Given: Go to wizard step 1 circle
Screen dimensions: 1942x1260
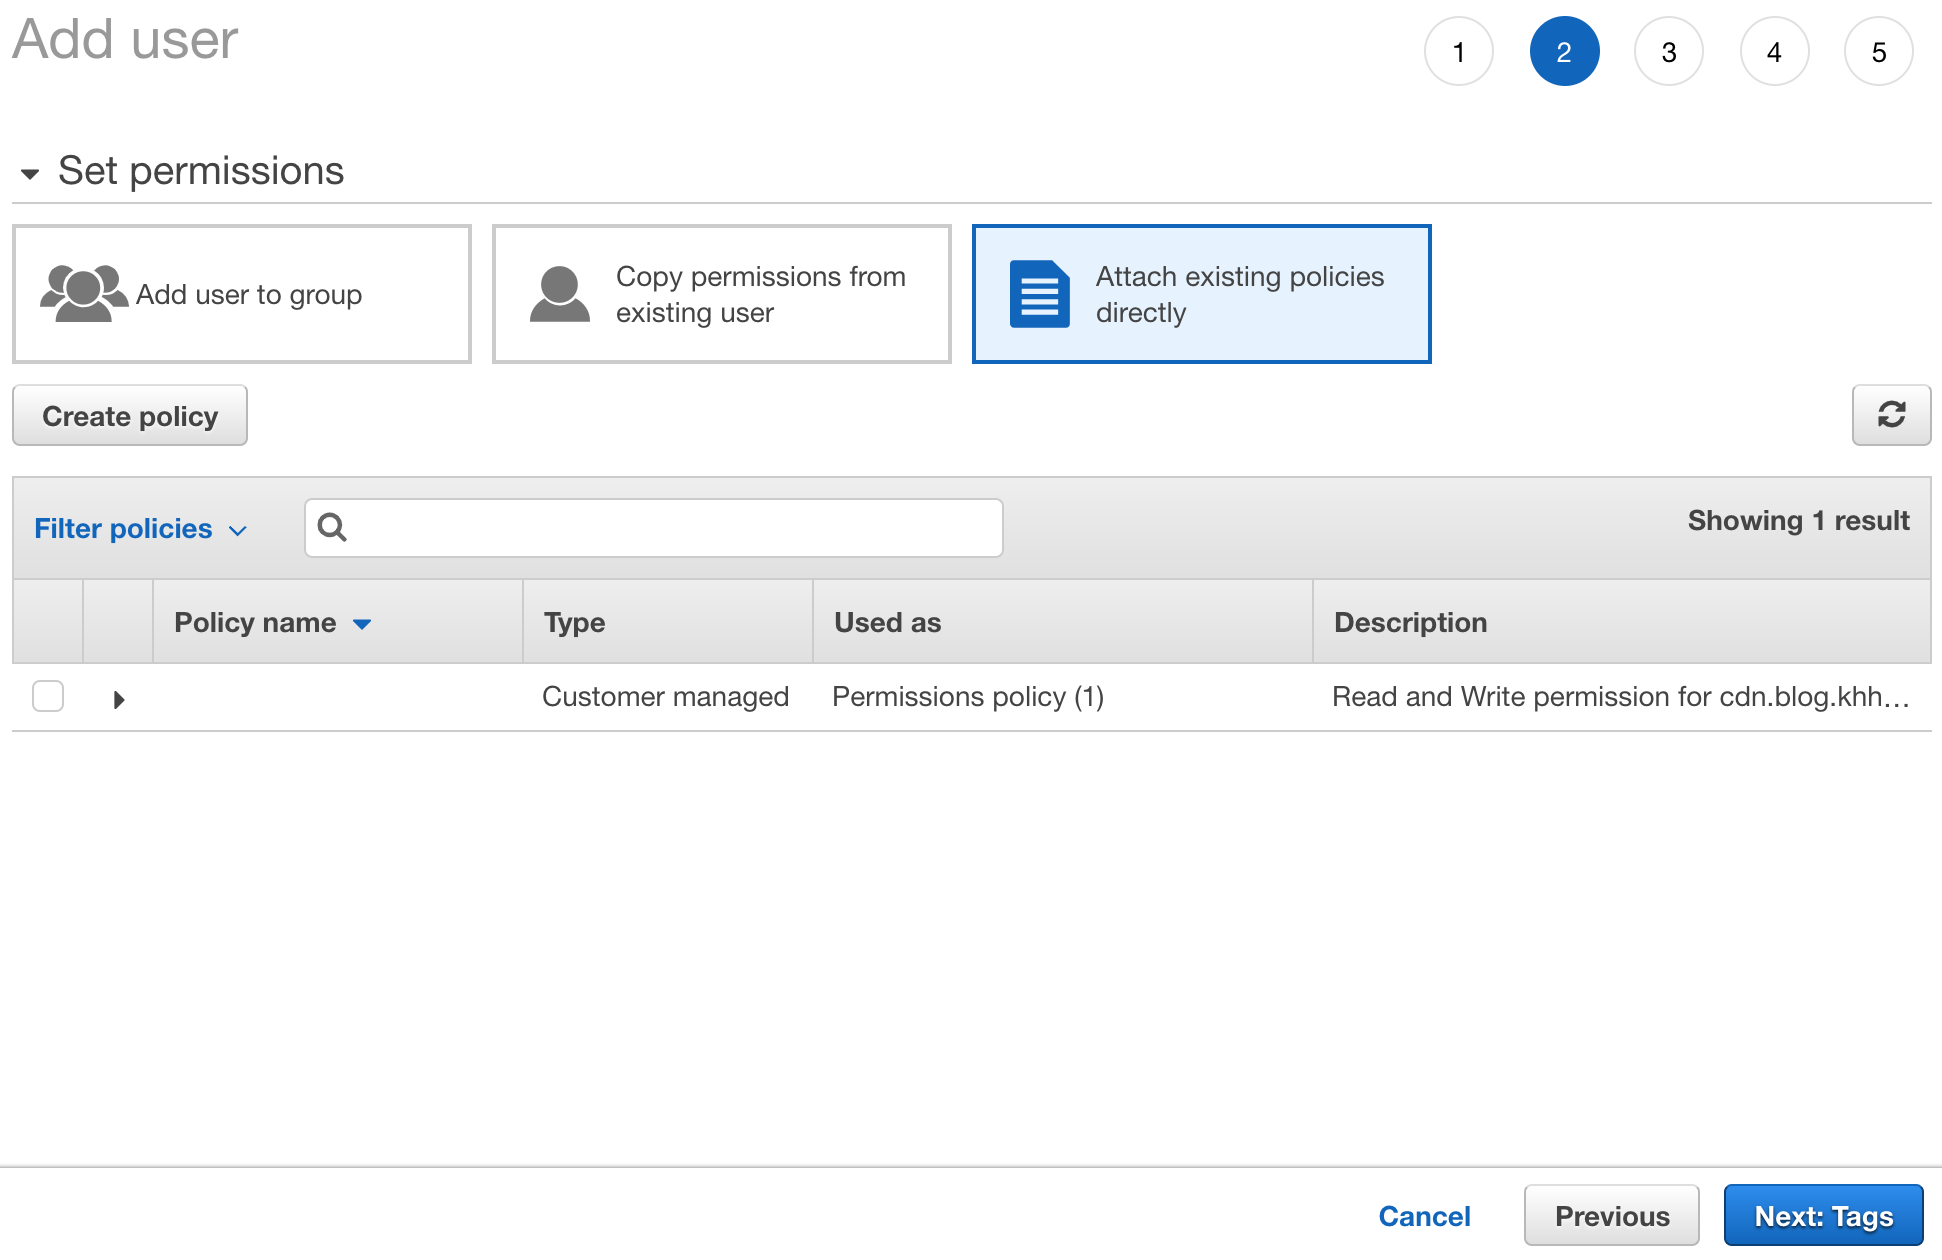Looking at the screenshot, I should [1458, 52].
